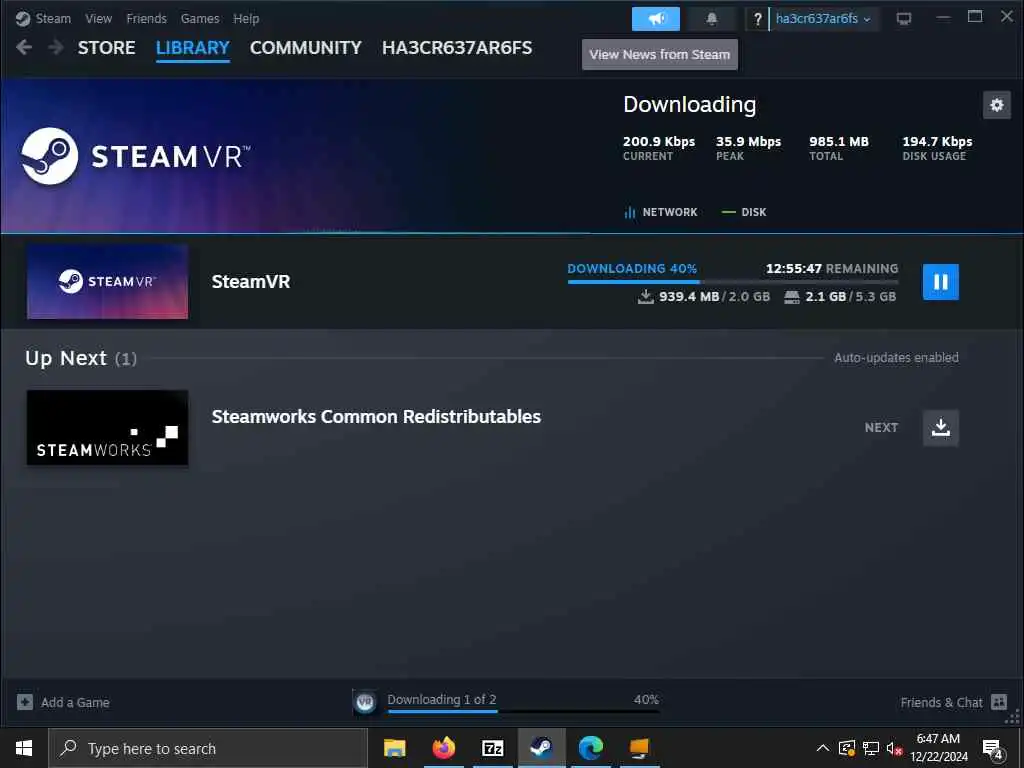The image size is (1024, 768).
Task: Click the taskbar clock showing 6:47 AM
Action: (938, 748)
